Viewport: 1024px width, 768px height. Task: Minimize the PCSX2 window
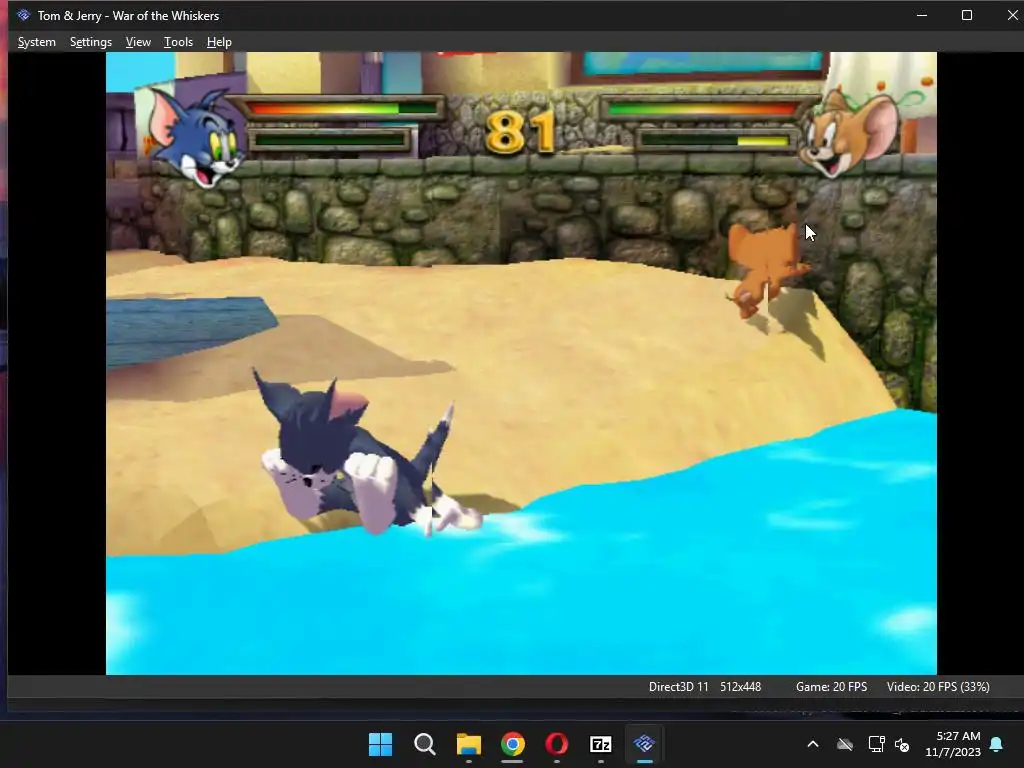(x=922, y=15)
